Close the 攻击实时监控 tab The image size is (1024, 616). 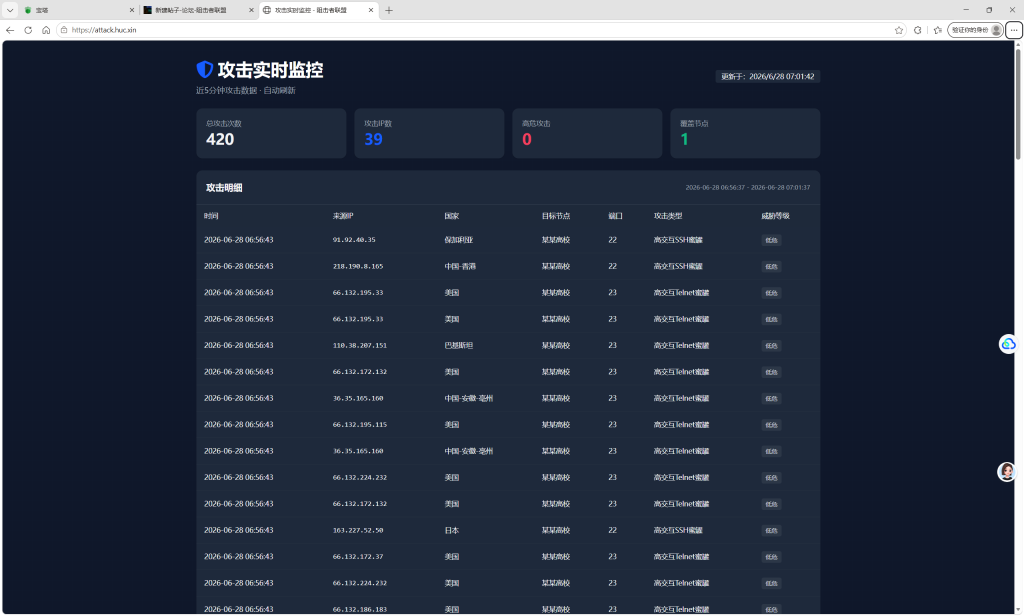[x=371, y=10]
